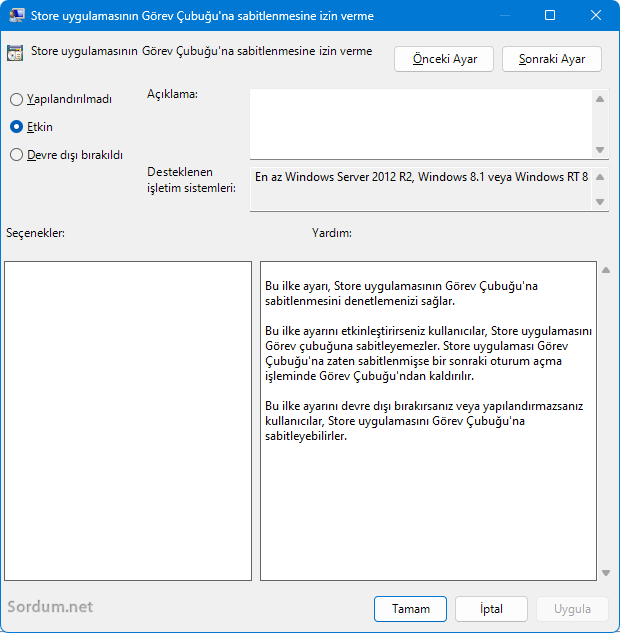The width and height of the screenshot is (620, 633).
Task: Click the help text 'Bu ilke ayarı, Store uygulamasının'
Action: coord(401,293)
